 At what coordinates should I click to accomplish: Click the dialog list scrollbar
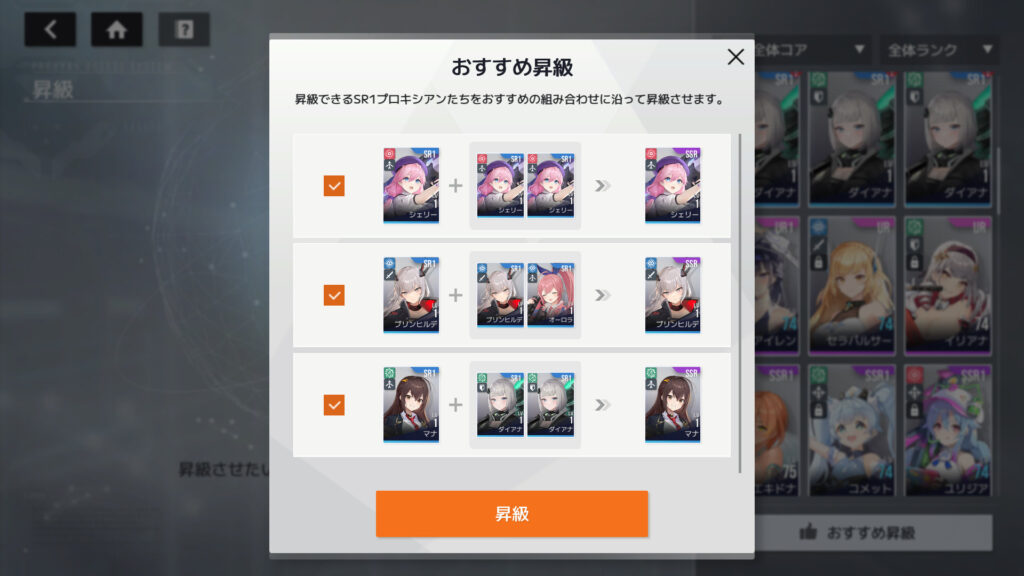point(740,303)
